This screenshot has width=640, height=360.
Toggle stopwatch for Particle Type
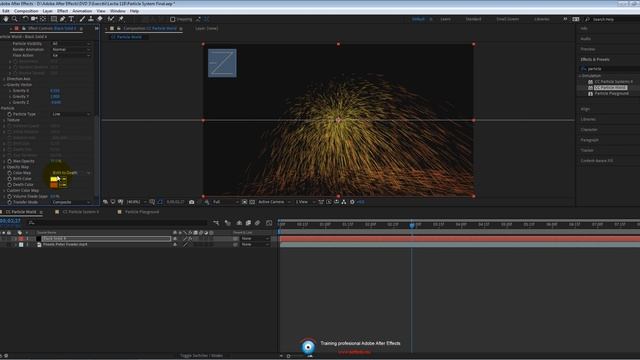[9, 114]
